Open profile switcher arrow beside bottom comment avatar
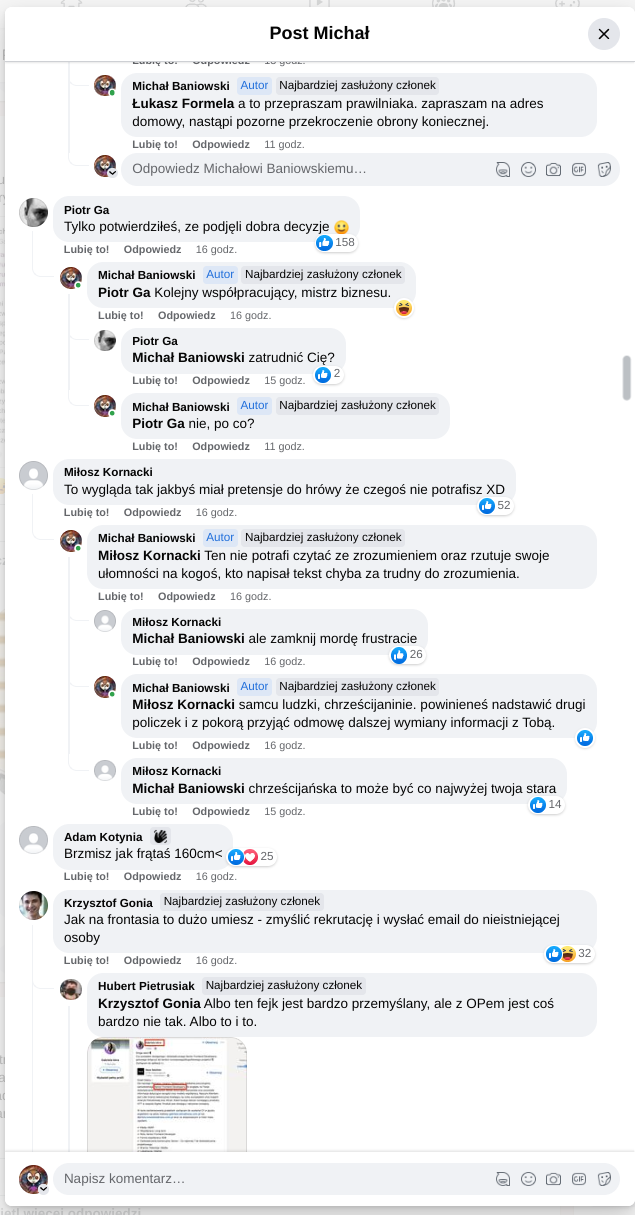 tap(44, 1188)
